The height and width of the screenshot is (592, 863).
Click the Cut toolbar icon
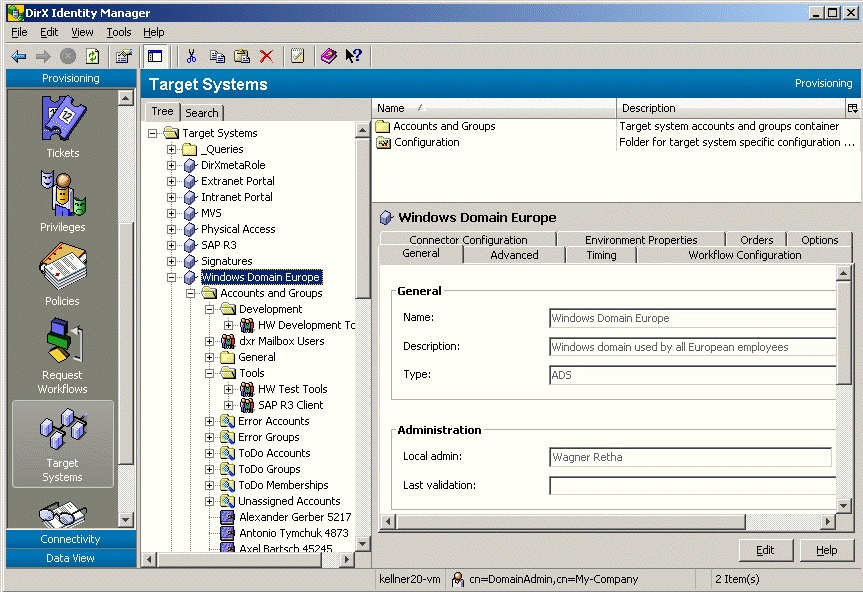click(192, 56)
